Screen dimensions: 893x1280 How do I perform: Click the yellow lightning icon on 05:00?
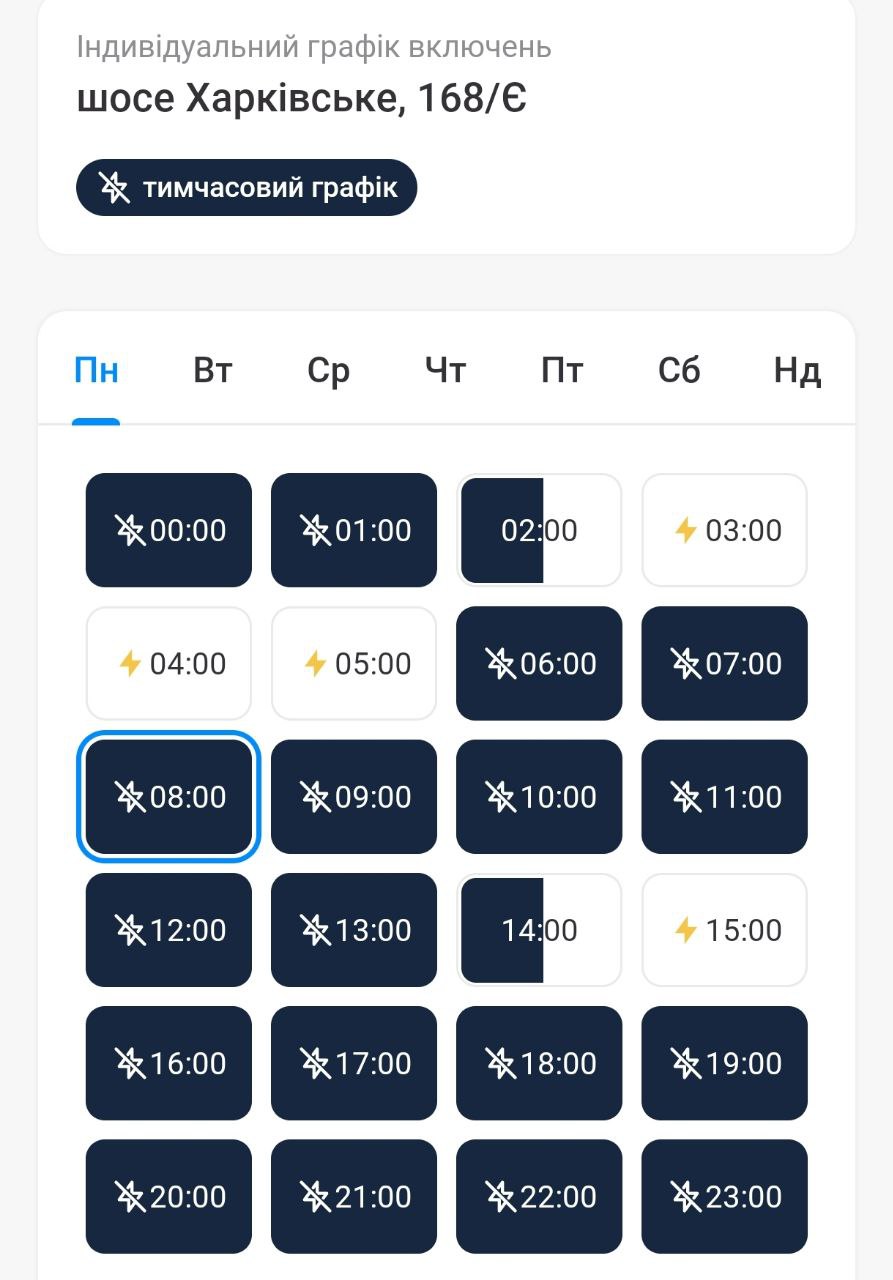315,663
